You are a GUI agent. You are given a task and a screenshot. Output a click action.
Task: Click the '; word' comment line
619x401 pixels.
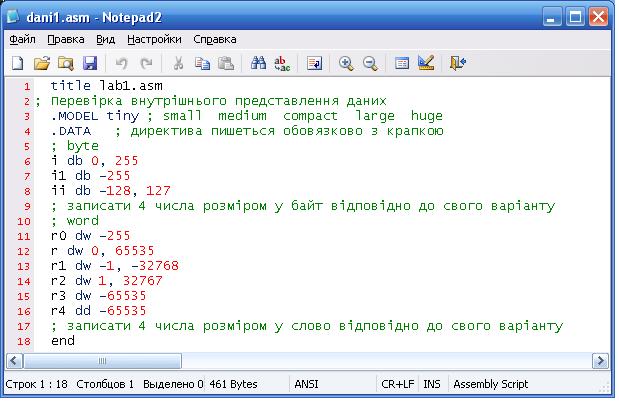(75, 221)
